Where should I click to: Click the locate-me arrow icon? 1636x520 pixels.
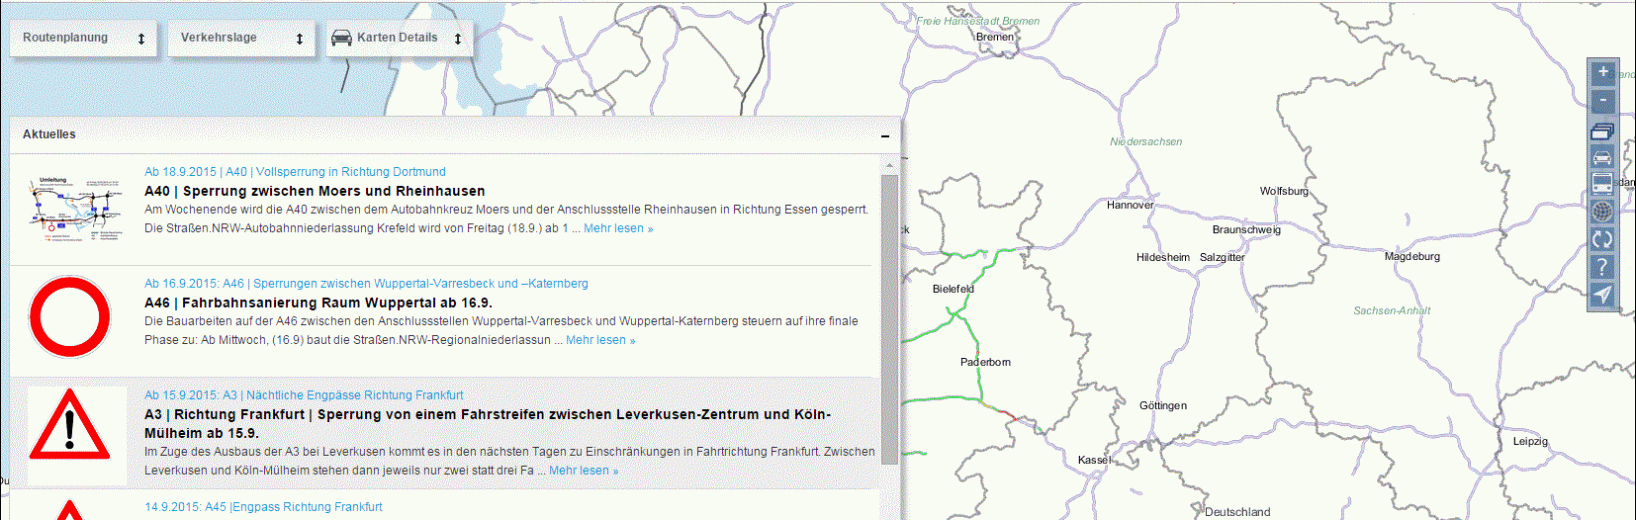click(x=1602, y=294)
